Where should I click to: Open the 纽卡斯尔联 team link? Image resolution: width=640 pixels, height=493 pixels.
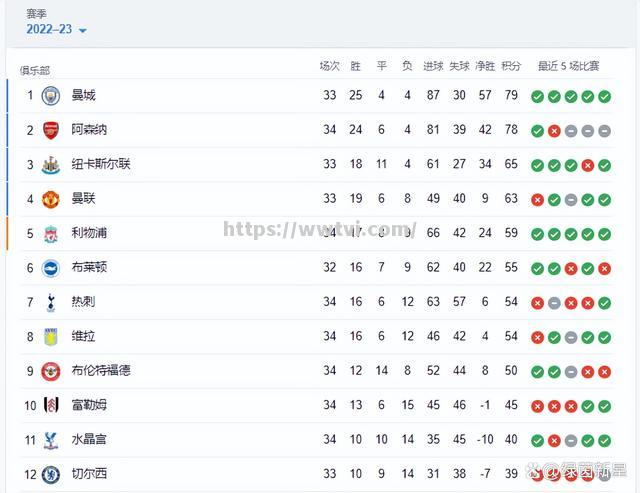click(101, 165)
